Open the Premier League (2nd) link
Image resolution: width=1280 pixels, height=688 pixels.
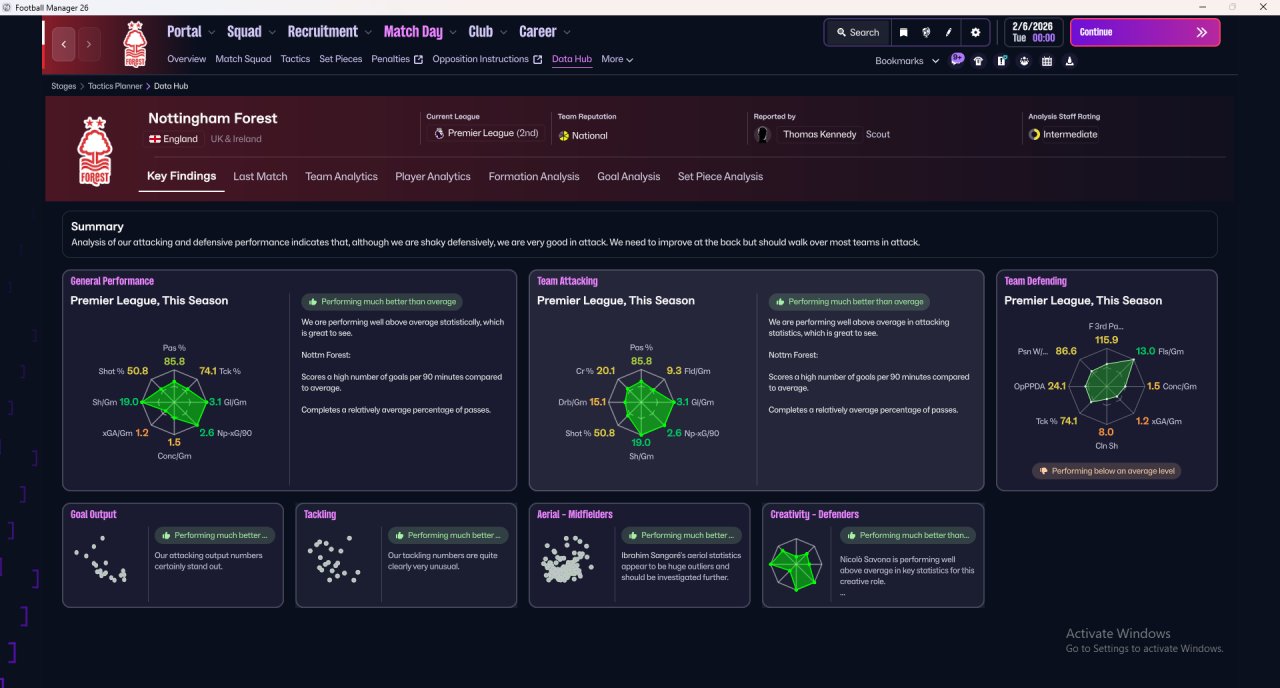click(493, 133)
